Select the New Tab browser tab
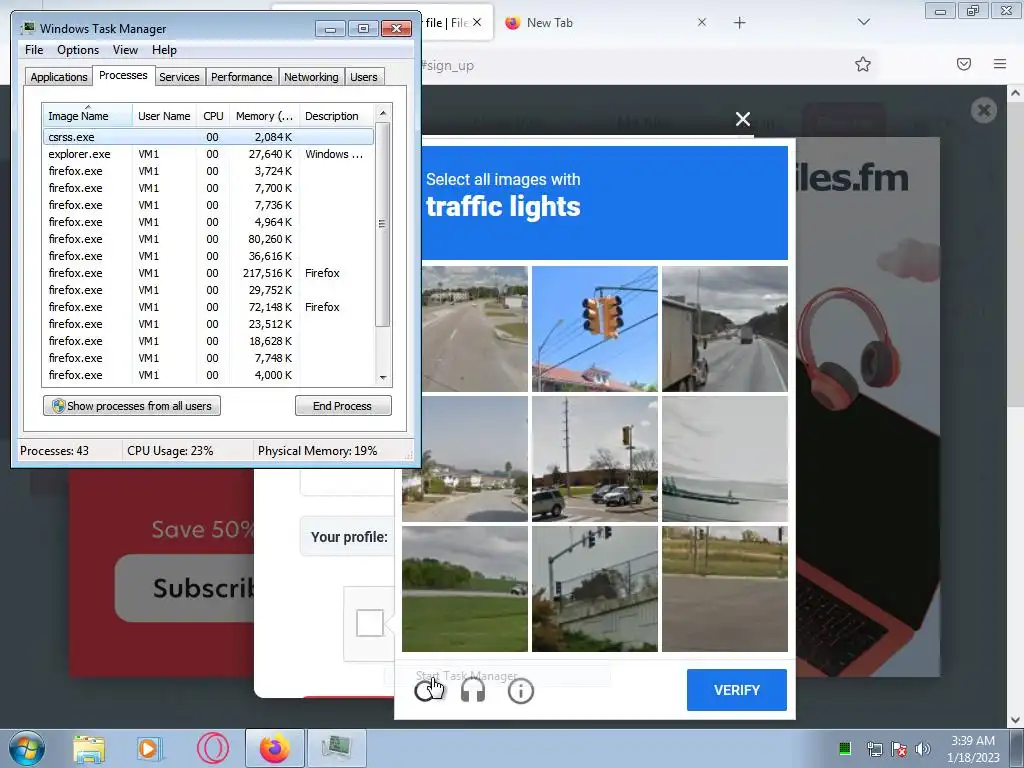Screen dimensions: 1024x768 point(604,23)
